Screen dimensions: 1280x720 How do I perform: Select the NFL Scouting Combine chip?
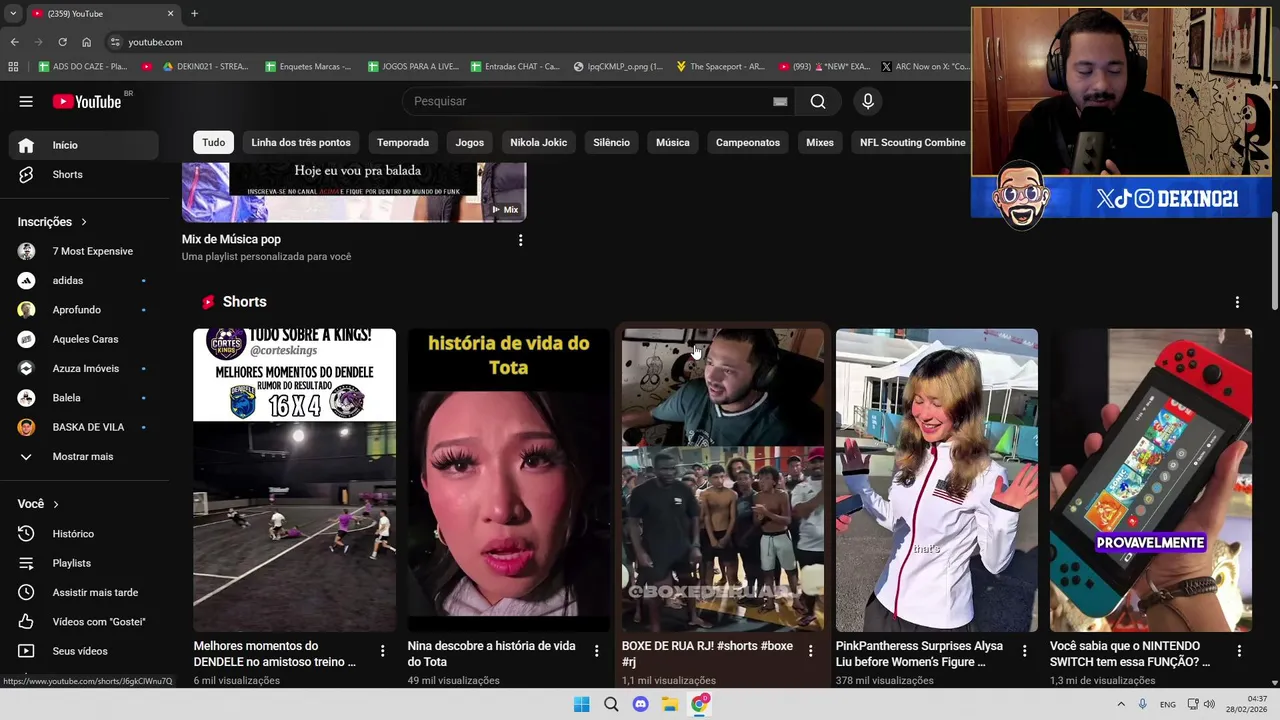913,142
